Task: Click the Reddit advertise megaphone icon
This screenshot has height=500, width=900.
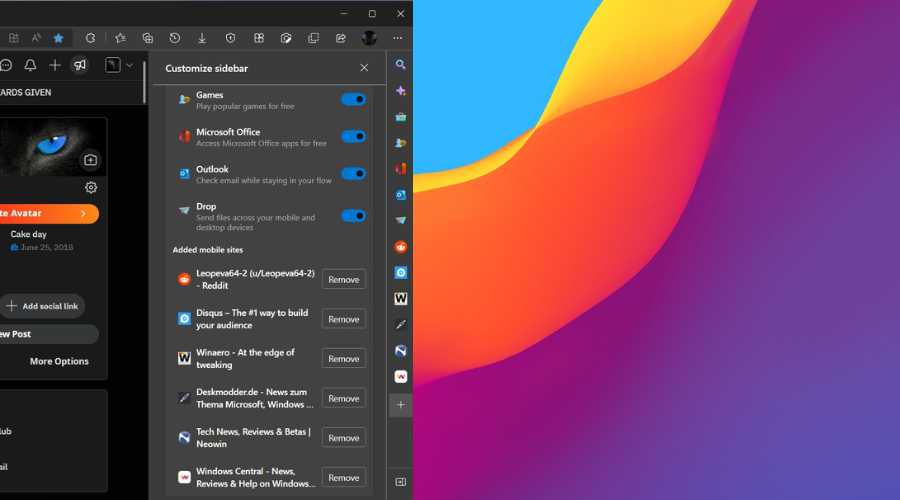Action: point(80,65)
